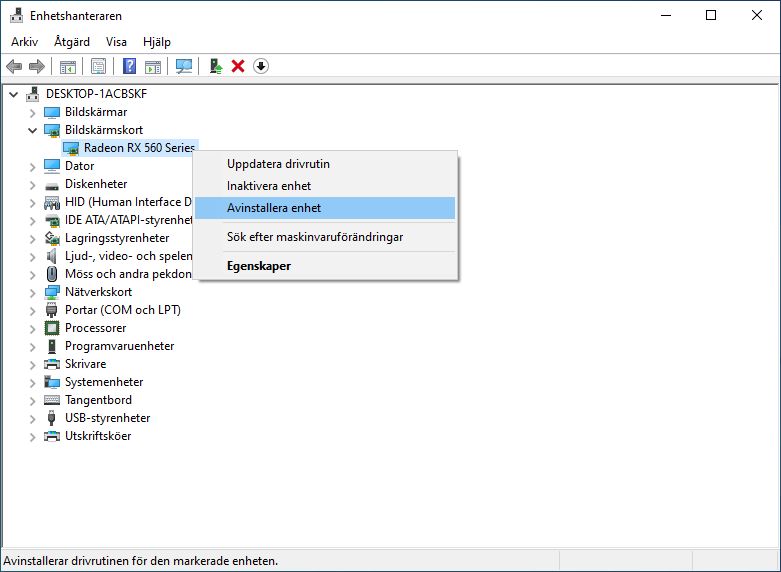Click the HID category icon
The height and width of the screenshot is (572, 781).
pyautogui.click(x=52, y=202)
